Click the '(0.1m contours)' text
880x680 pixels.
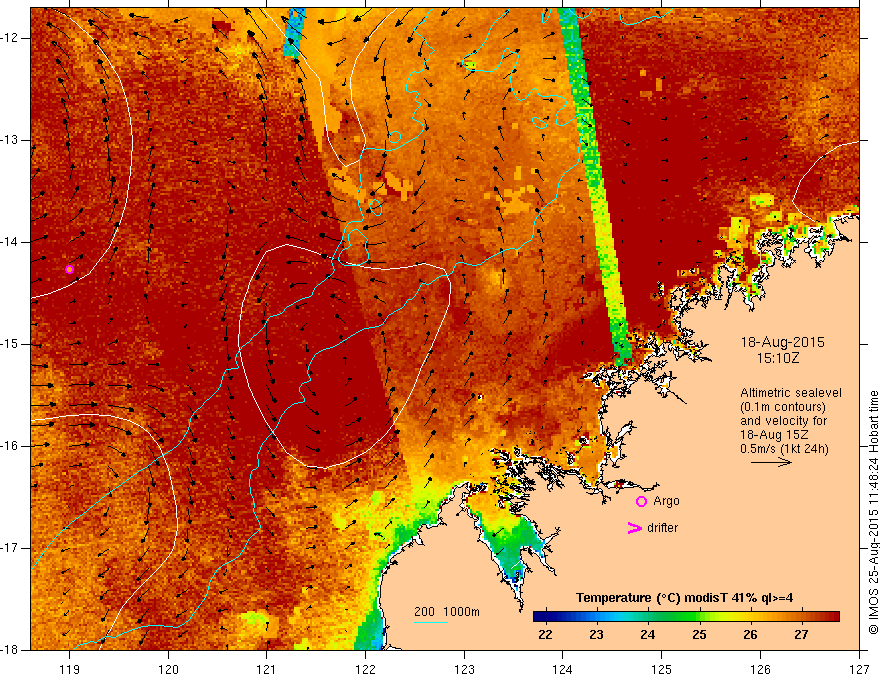tap(783, 407)
